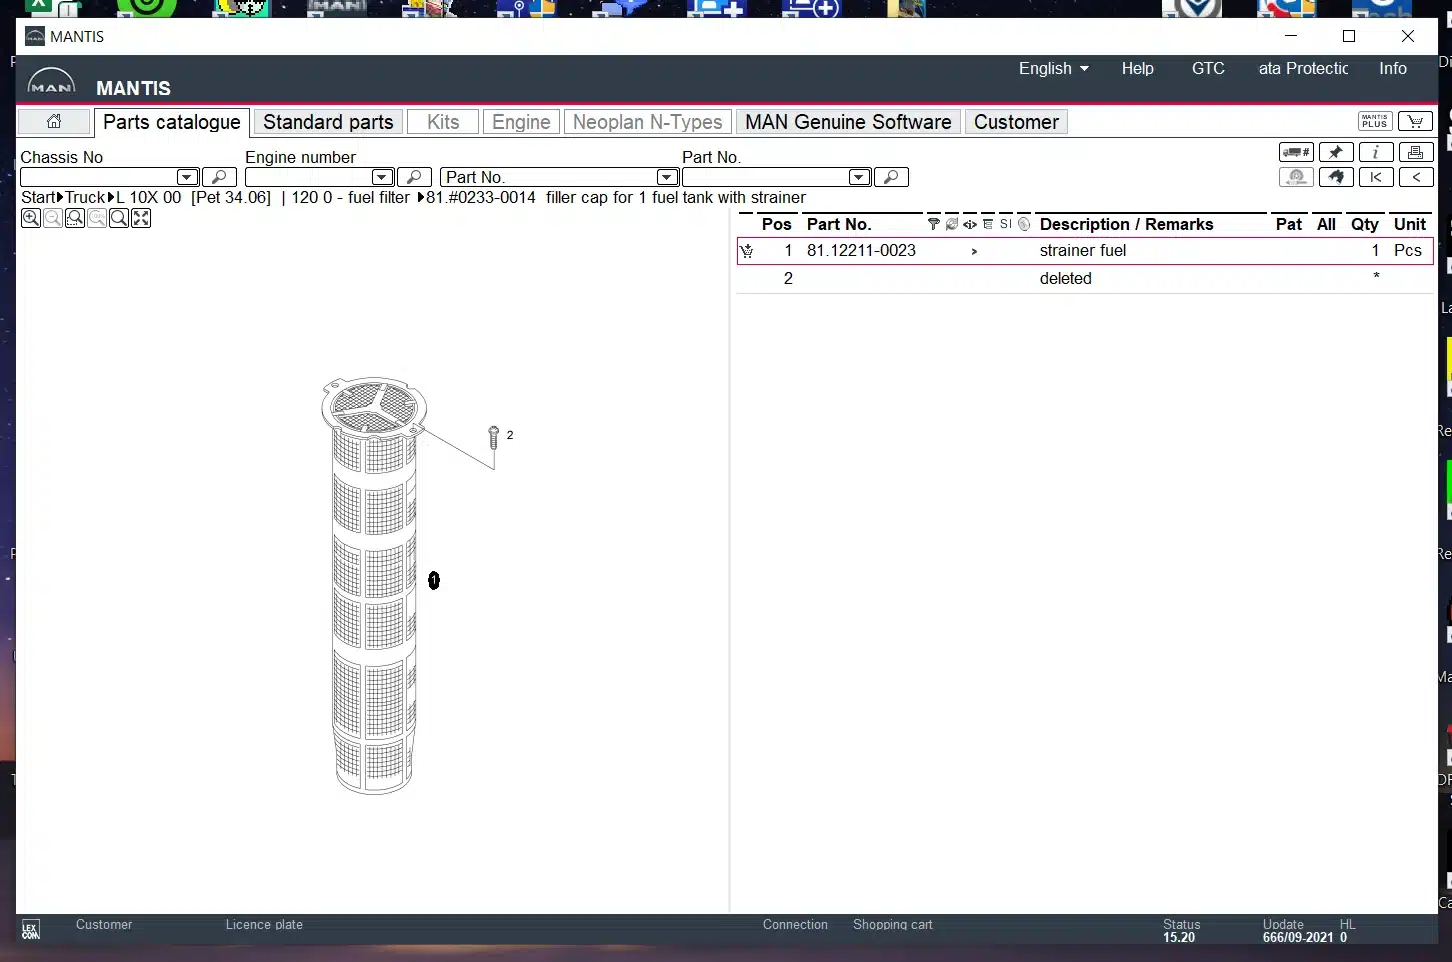This screenshot has height=962, width=1452.
Task: Select the 'deleted' row at position 2
Action: pos(1065,279)
